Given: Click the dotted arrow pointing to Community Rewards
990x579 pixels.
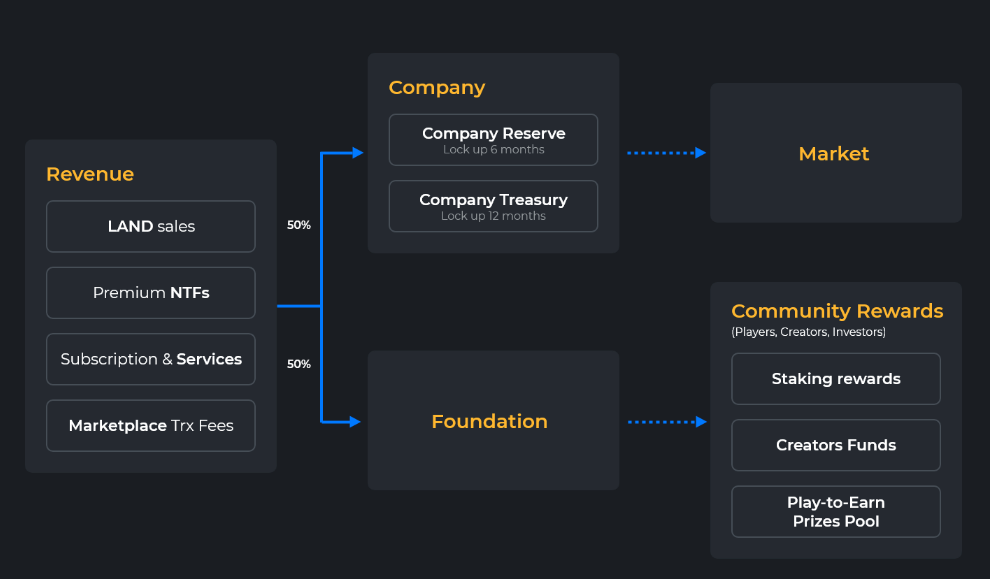Looking at the screenshot, I should [667, 422].
